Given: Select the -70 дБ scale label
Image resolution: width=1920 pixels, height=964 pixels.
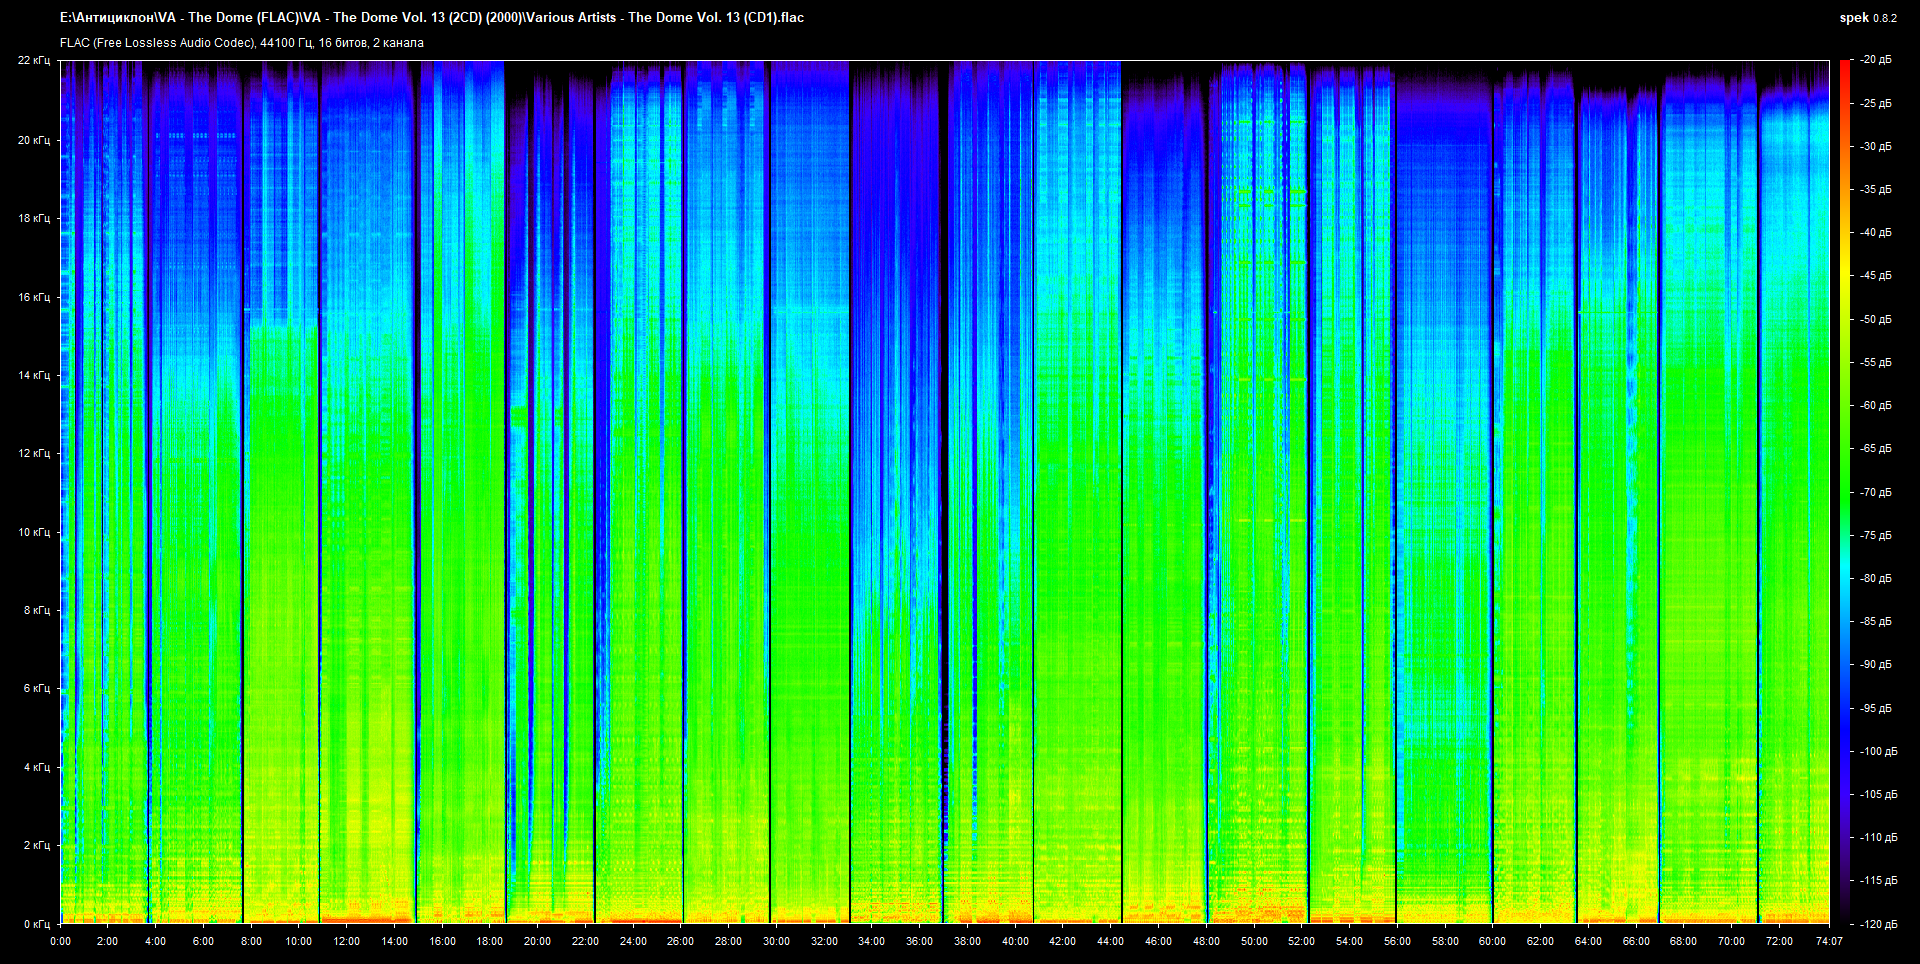Looking at the screenshot, I should [1875, 492].
